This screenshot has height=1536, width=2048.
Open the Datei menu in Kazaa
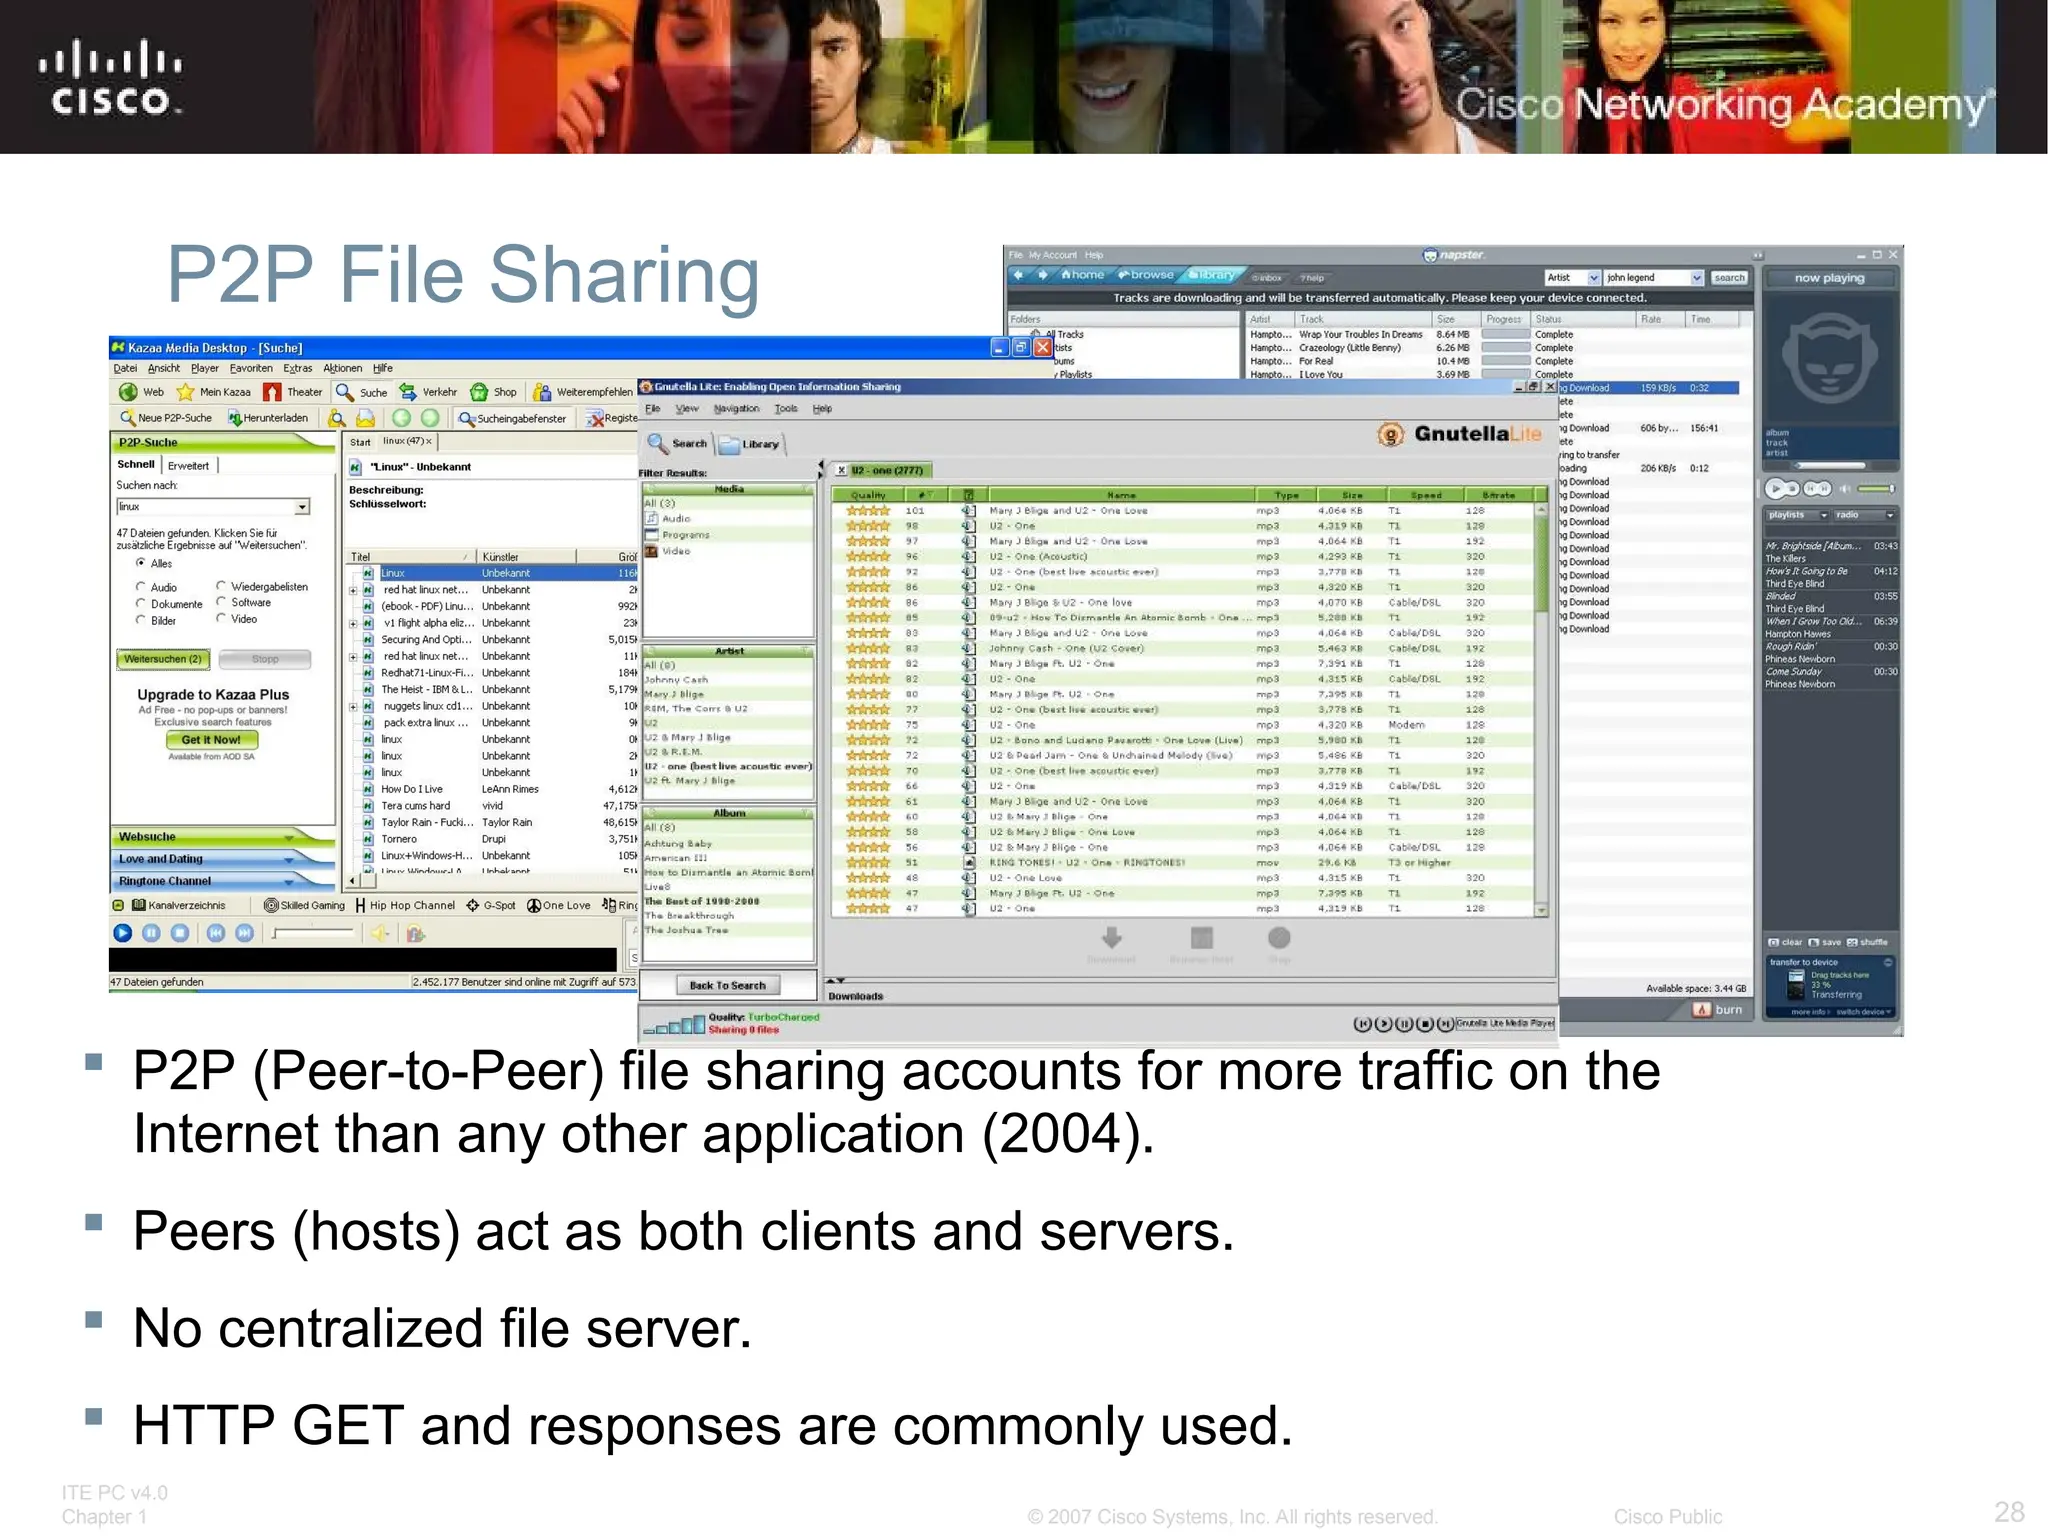pos(125,368)
